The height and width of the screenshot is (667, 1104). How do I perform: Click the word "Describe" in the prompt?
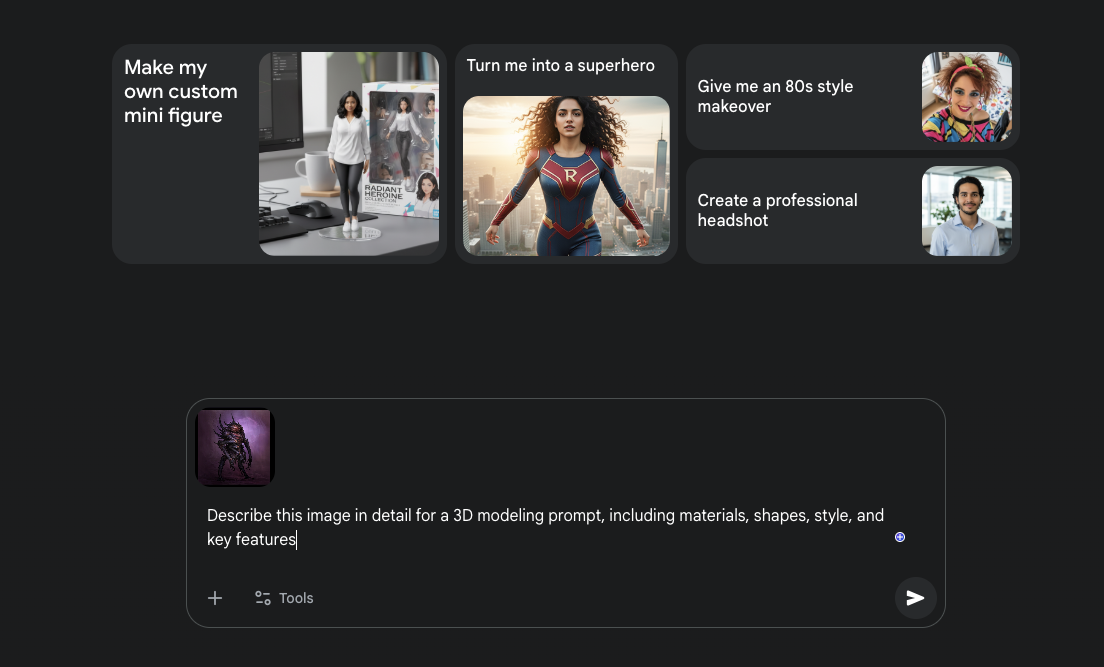click(238, 516)
